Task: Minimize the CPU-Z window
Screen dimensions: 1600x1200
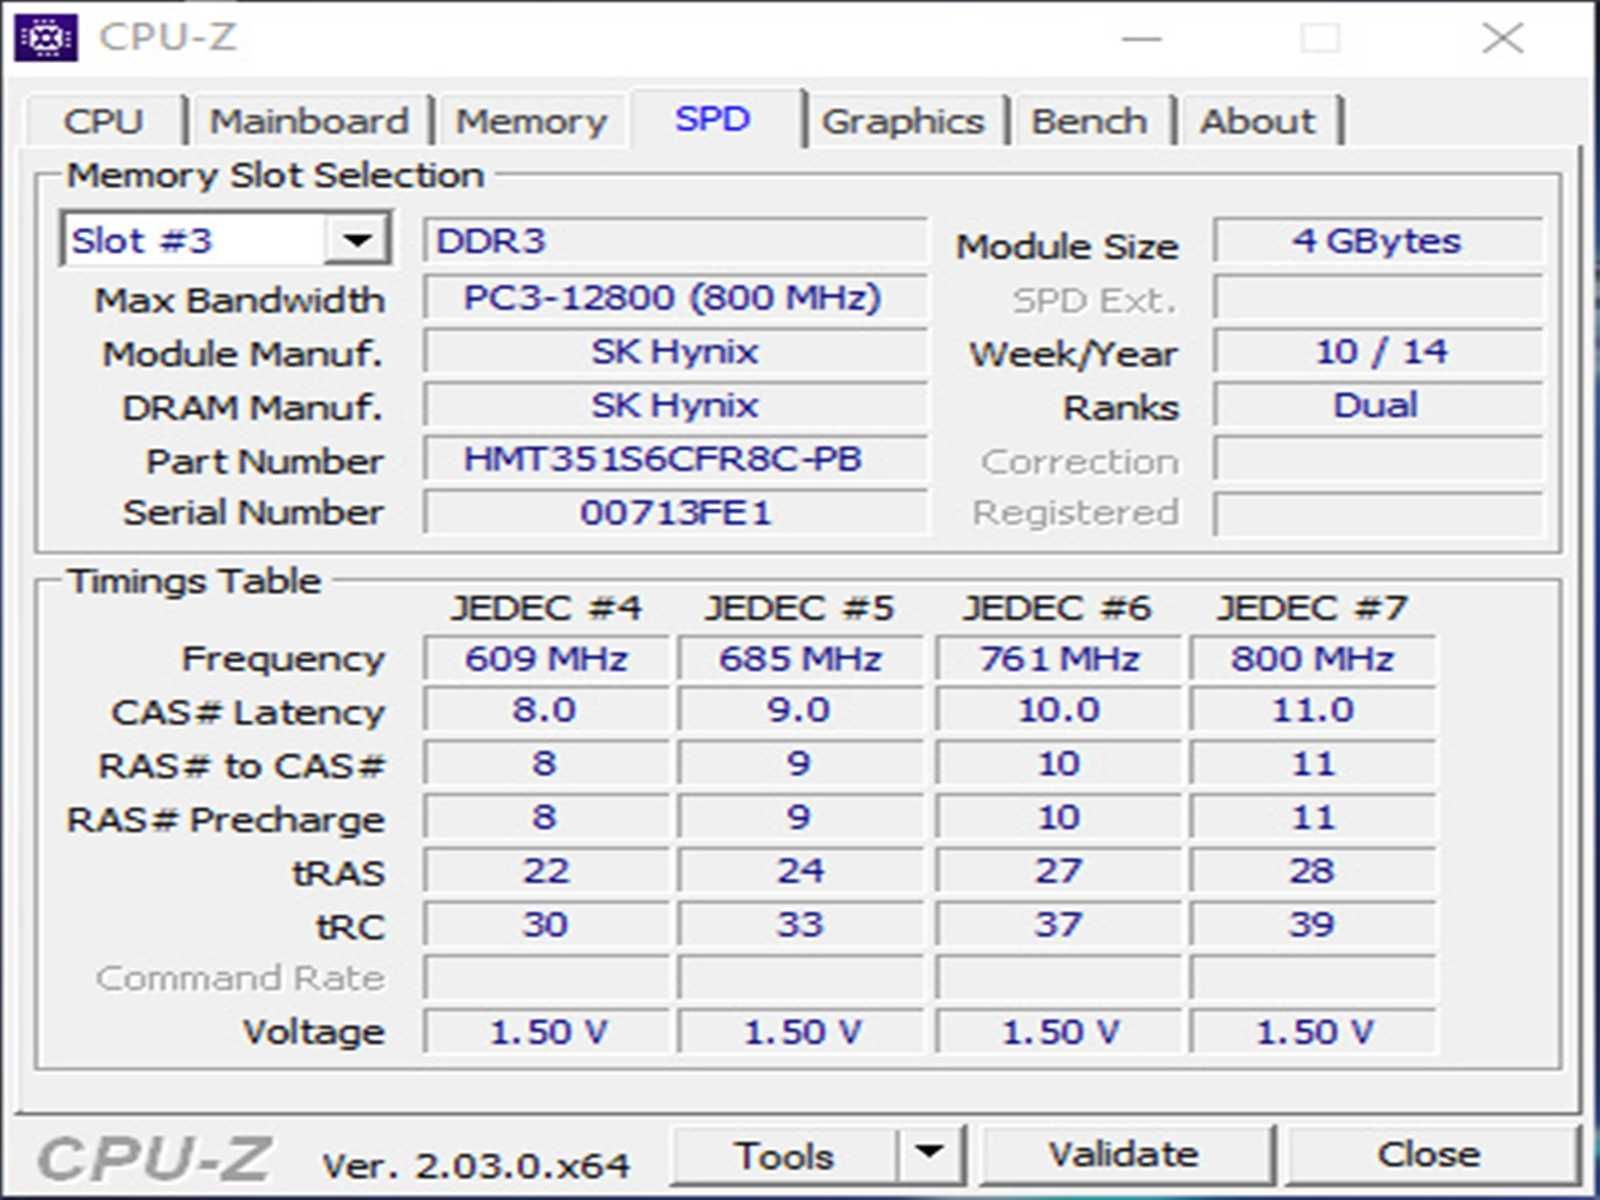Action: click(1142, 38)
